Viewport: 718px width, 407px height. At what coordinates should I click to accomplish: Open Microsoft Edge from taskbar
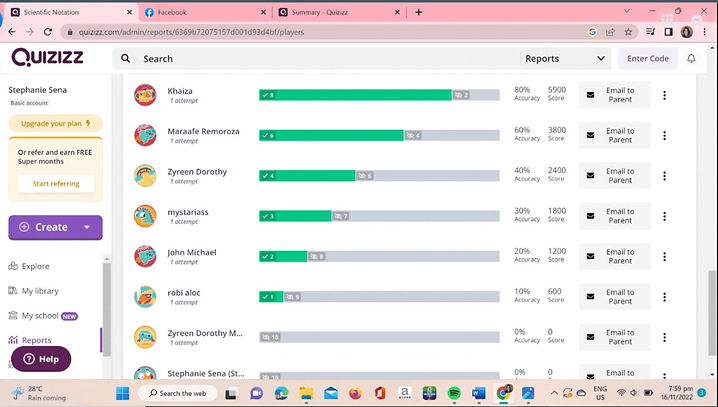[281, 393]
